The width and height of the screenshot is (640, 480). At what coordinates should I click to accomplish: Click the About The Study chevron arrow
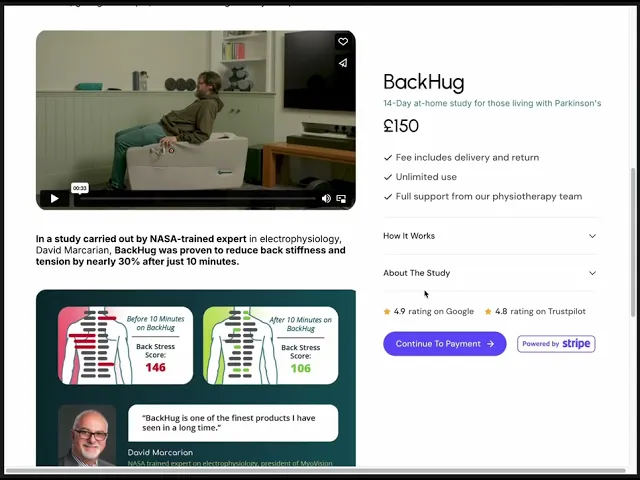(592, 273)
